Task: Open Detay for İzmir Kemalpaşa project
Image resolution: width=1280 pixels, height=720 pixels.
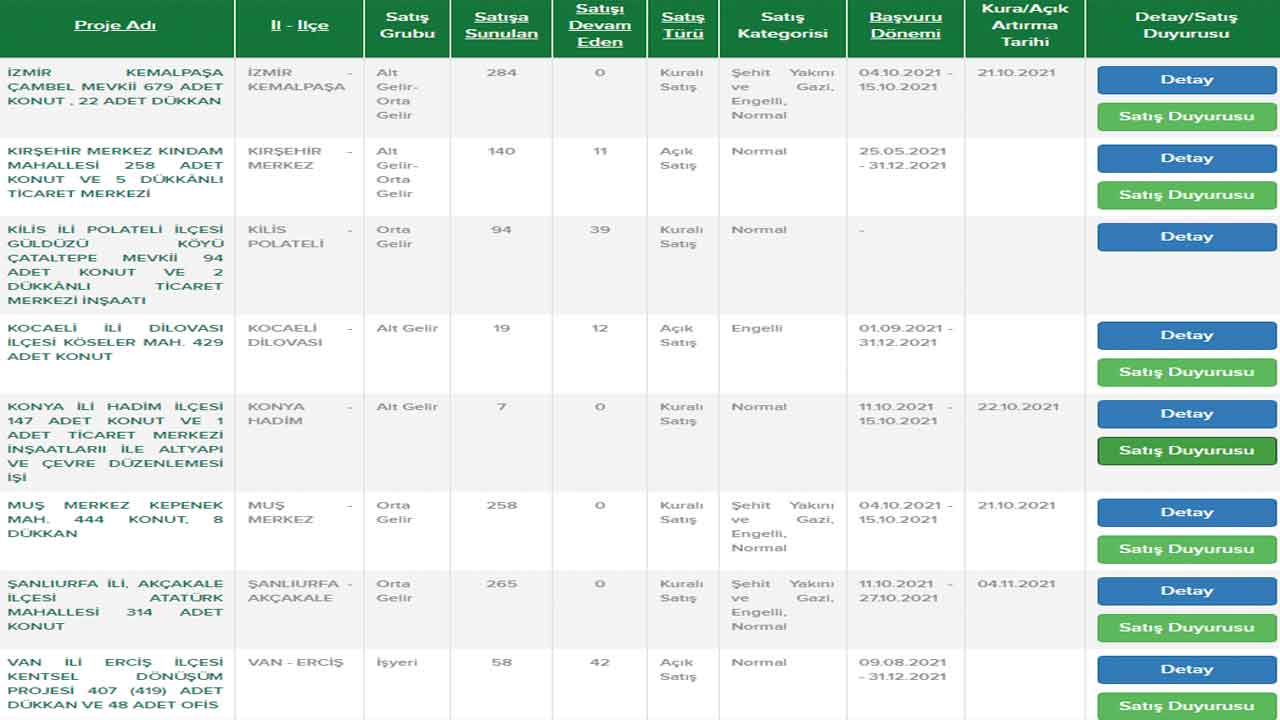Action: [1187, 80]
